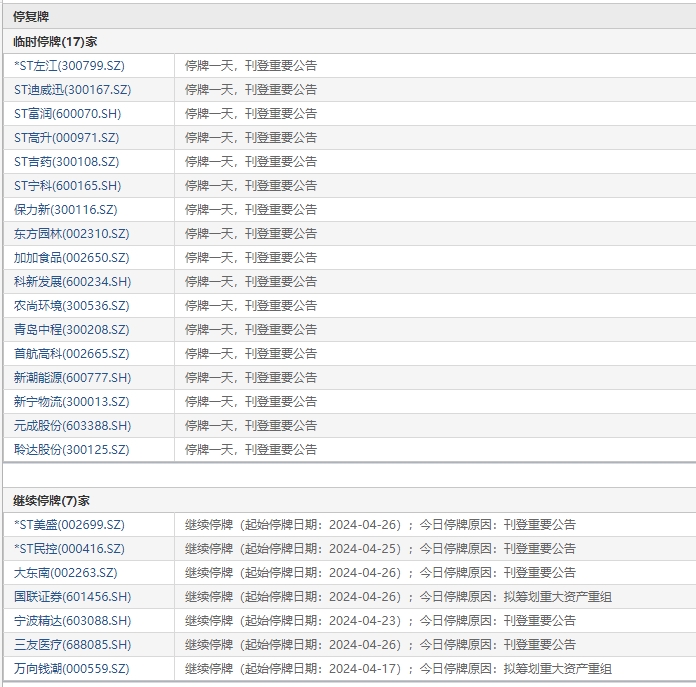
Task: Open 首航高科(002665.SZ) stock link
Action: pyautogui.click(x=71, y=354)
